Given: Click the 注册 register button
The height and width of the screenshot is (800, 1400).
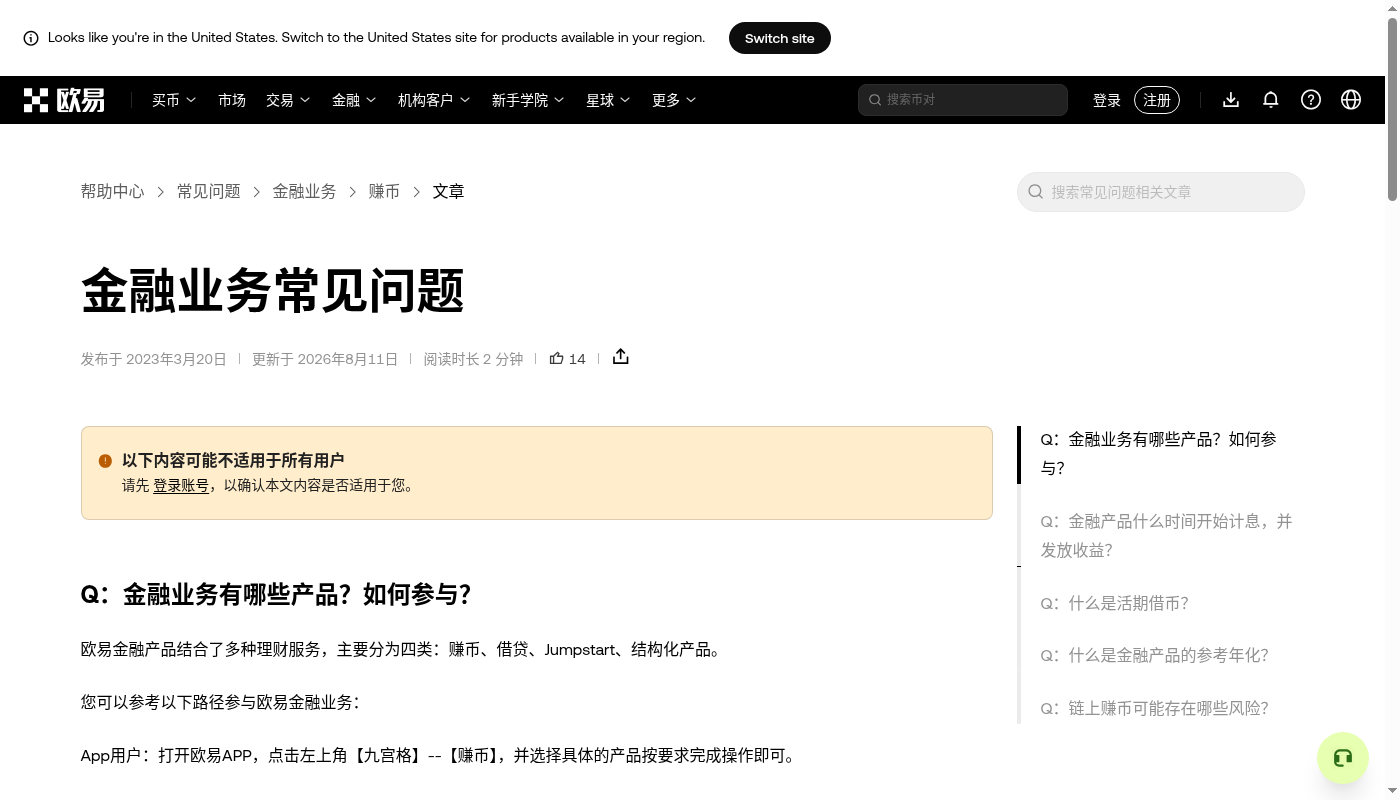Looking at the screenshot, I should point(1157,100).
